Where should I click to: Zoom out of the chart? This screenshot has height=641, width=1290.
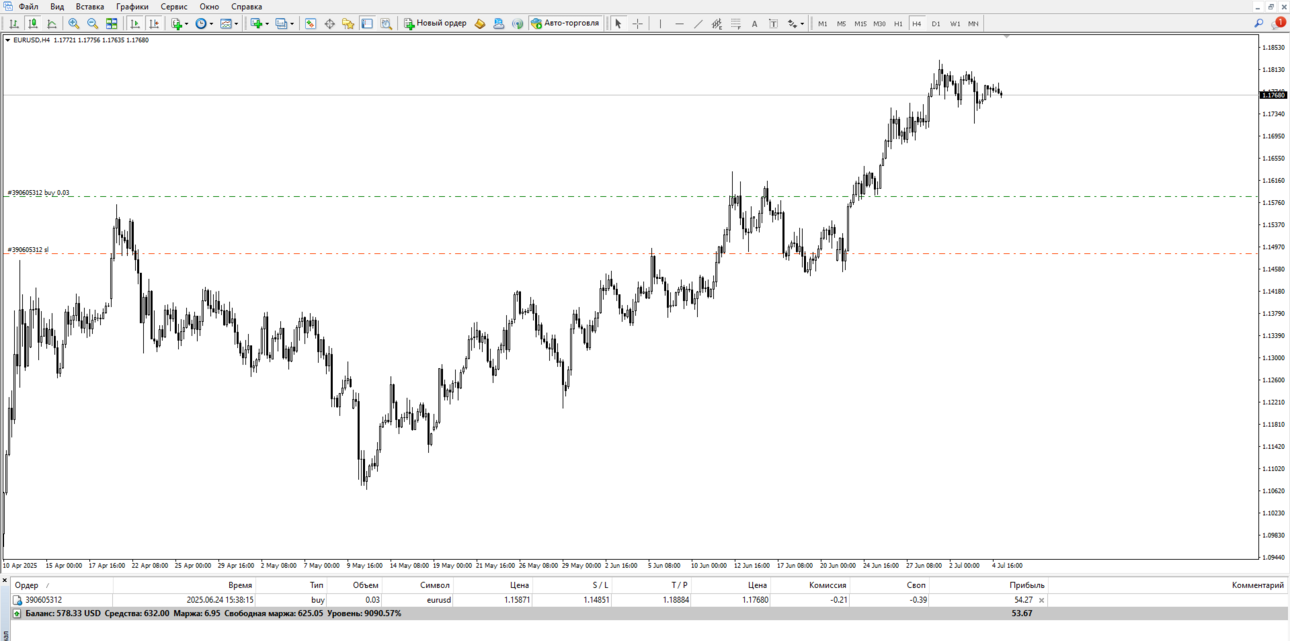[92, 23]
